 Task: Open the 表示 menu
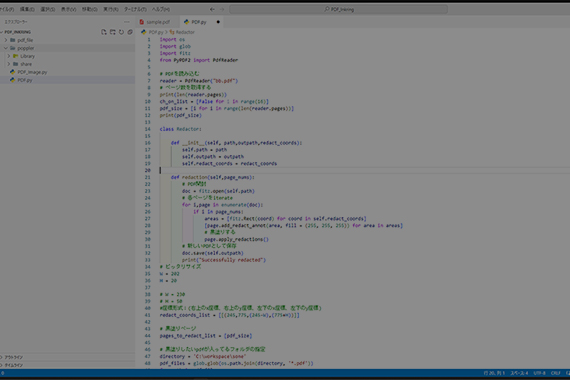pyautogui.click(x=68, y=9)
